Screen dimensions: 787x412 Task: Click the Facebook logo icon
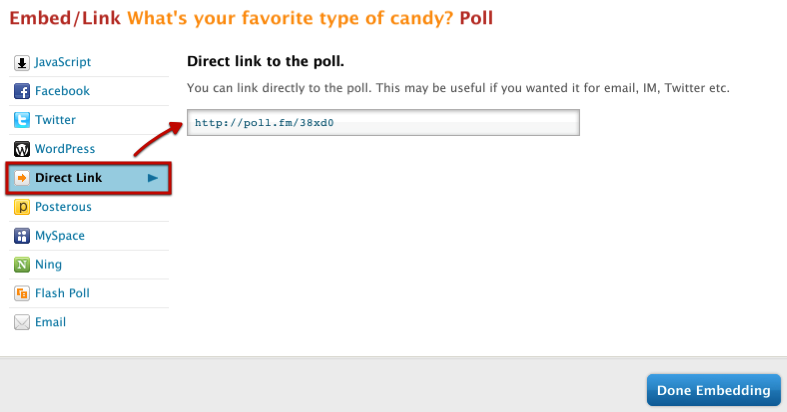pos(21,91)
